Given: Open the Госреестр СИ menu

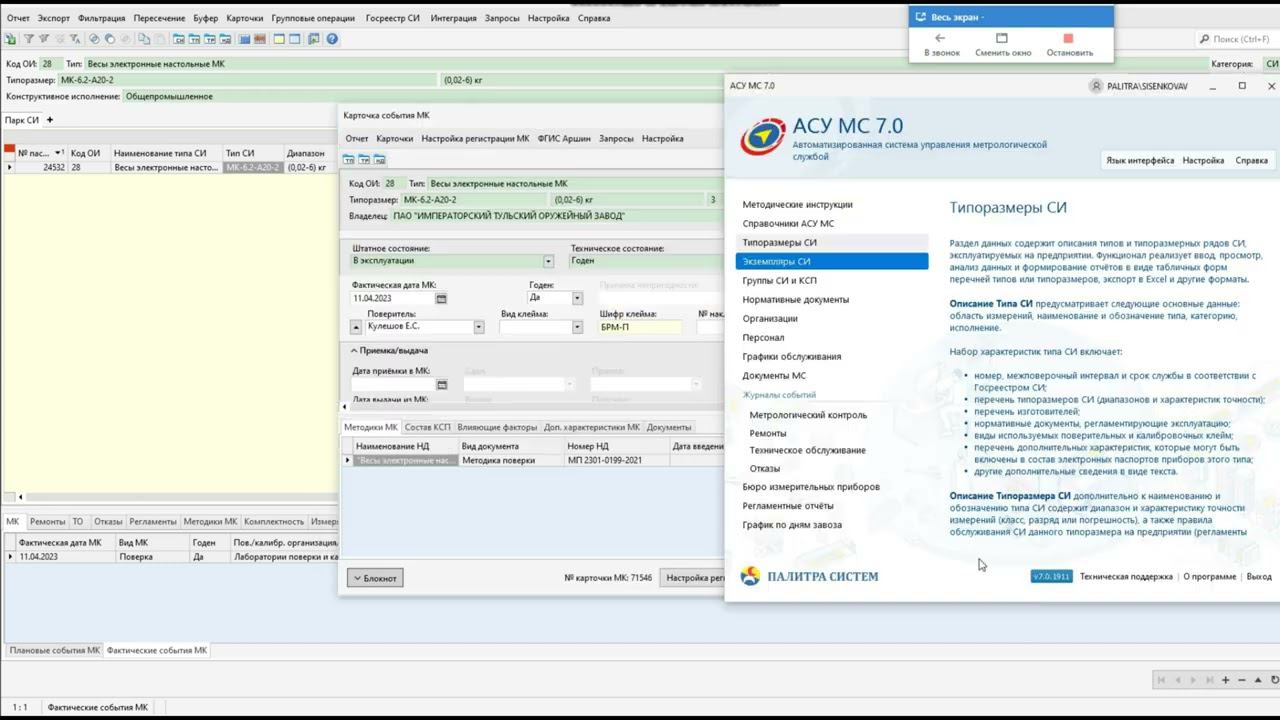Looking at the screenshot, I should pyautogui.click(x=392, y=18).
